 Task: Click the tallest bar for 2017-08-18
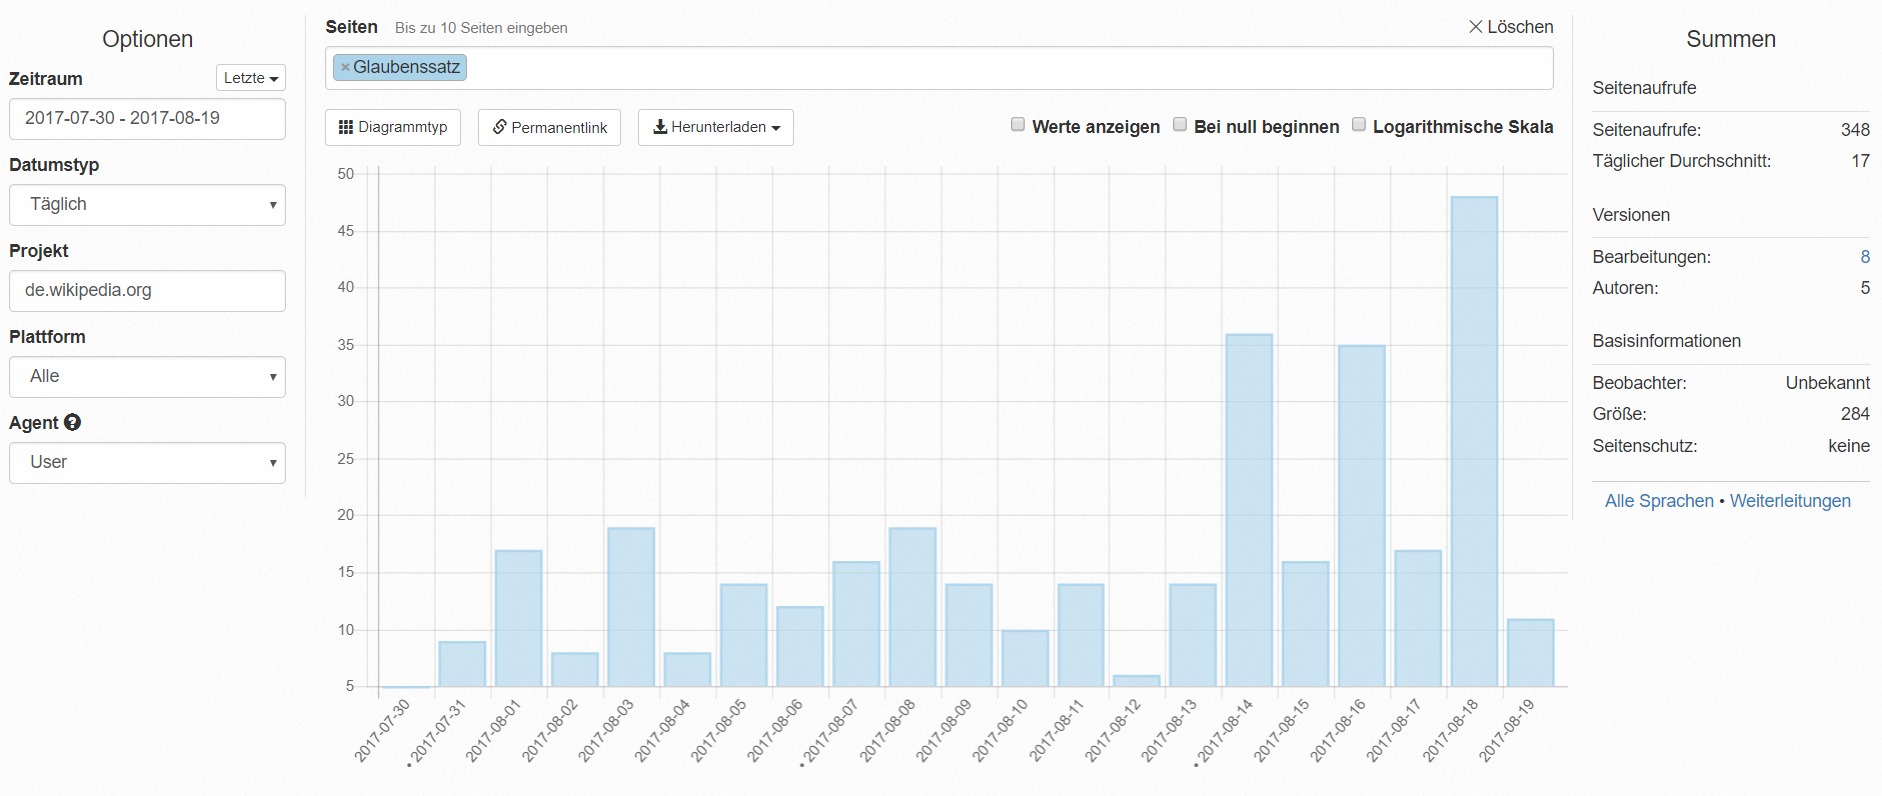pos(1474,440)
